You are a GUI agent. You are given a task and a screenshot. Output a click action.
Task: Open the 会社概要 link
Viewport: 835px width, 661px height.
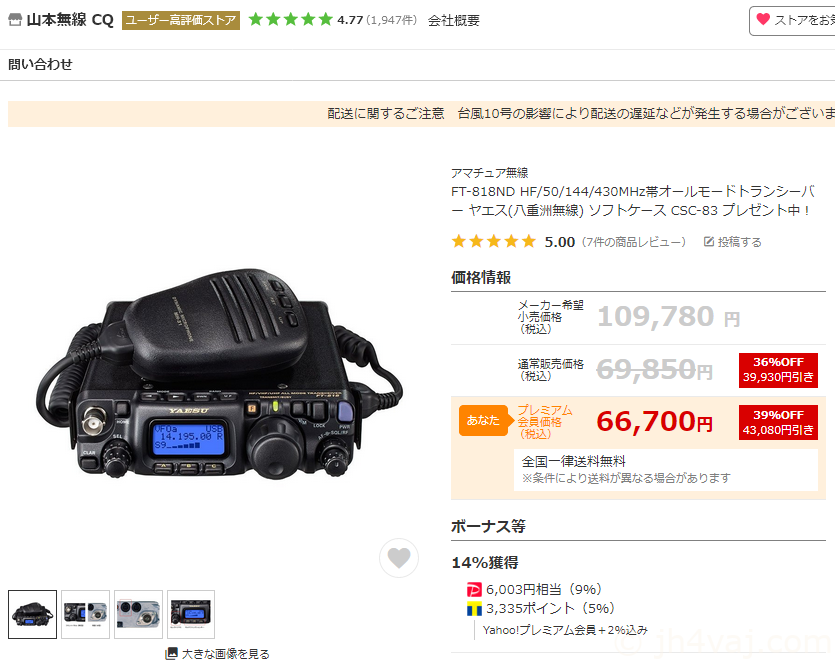click(454, 20)
